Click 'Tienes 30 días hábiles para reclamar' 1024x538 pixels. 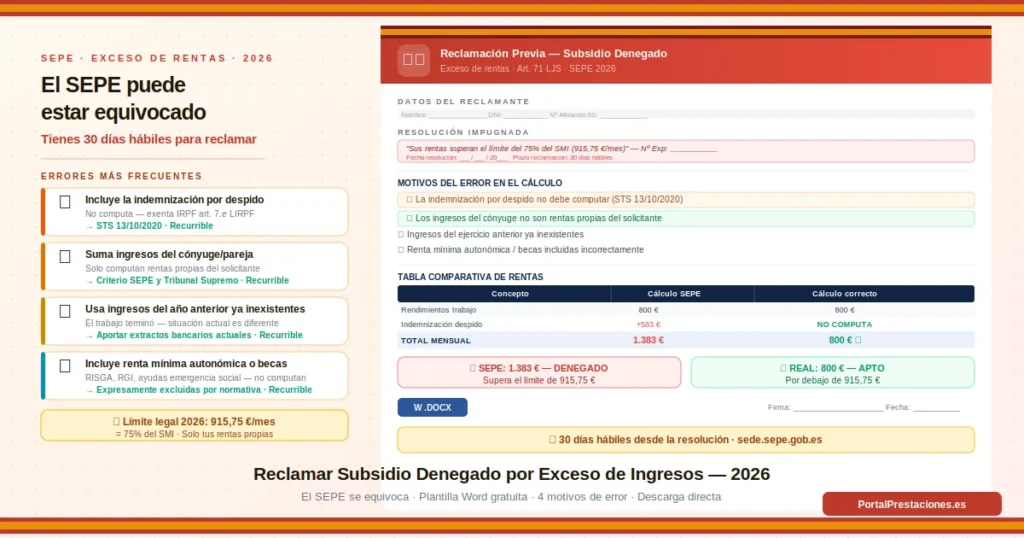[148, 139]
